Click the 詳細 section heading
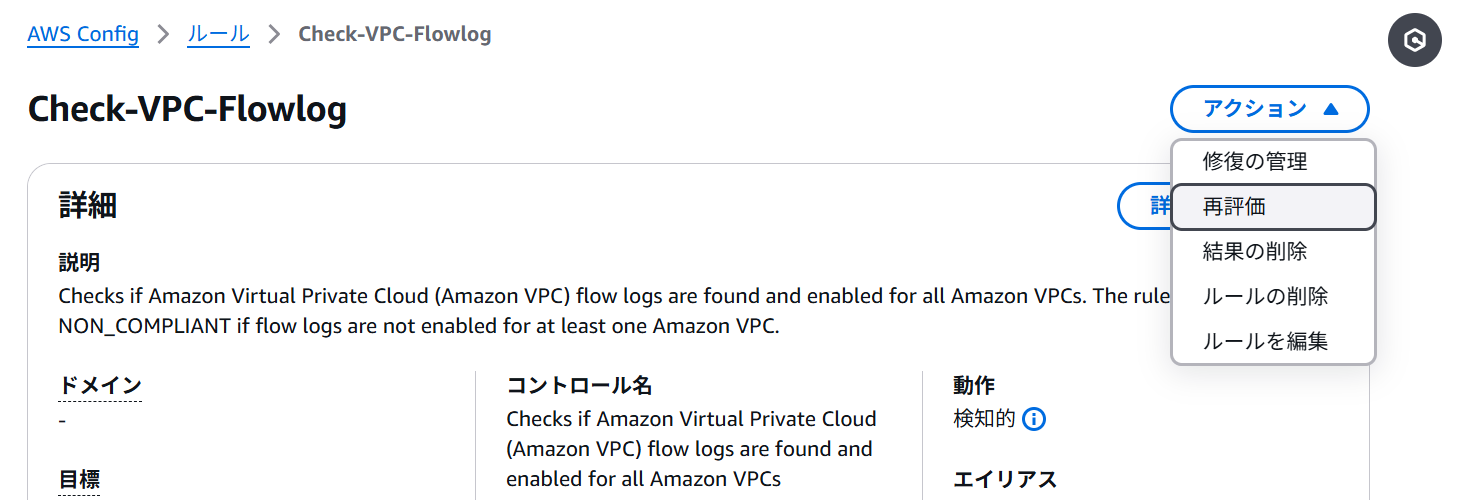Image resolution: width=1463 pixels, height=500 pixels. click(88, 206)
